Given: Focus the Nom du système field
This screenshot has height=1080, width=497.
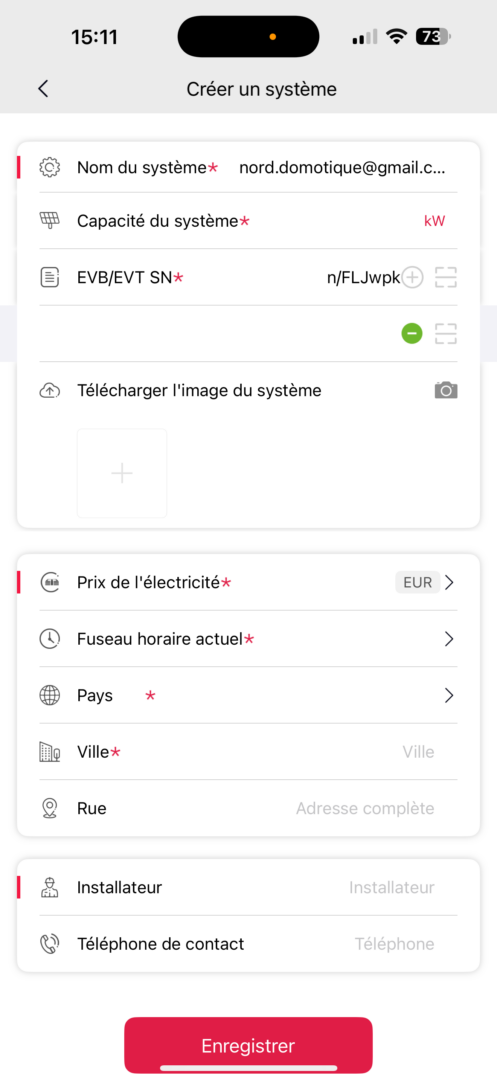Looking at the screenshot, I should click(x=342, y=167).
